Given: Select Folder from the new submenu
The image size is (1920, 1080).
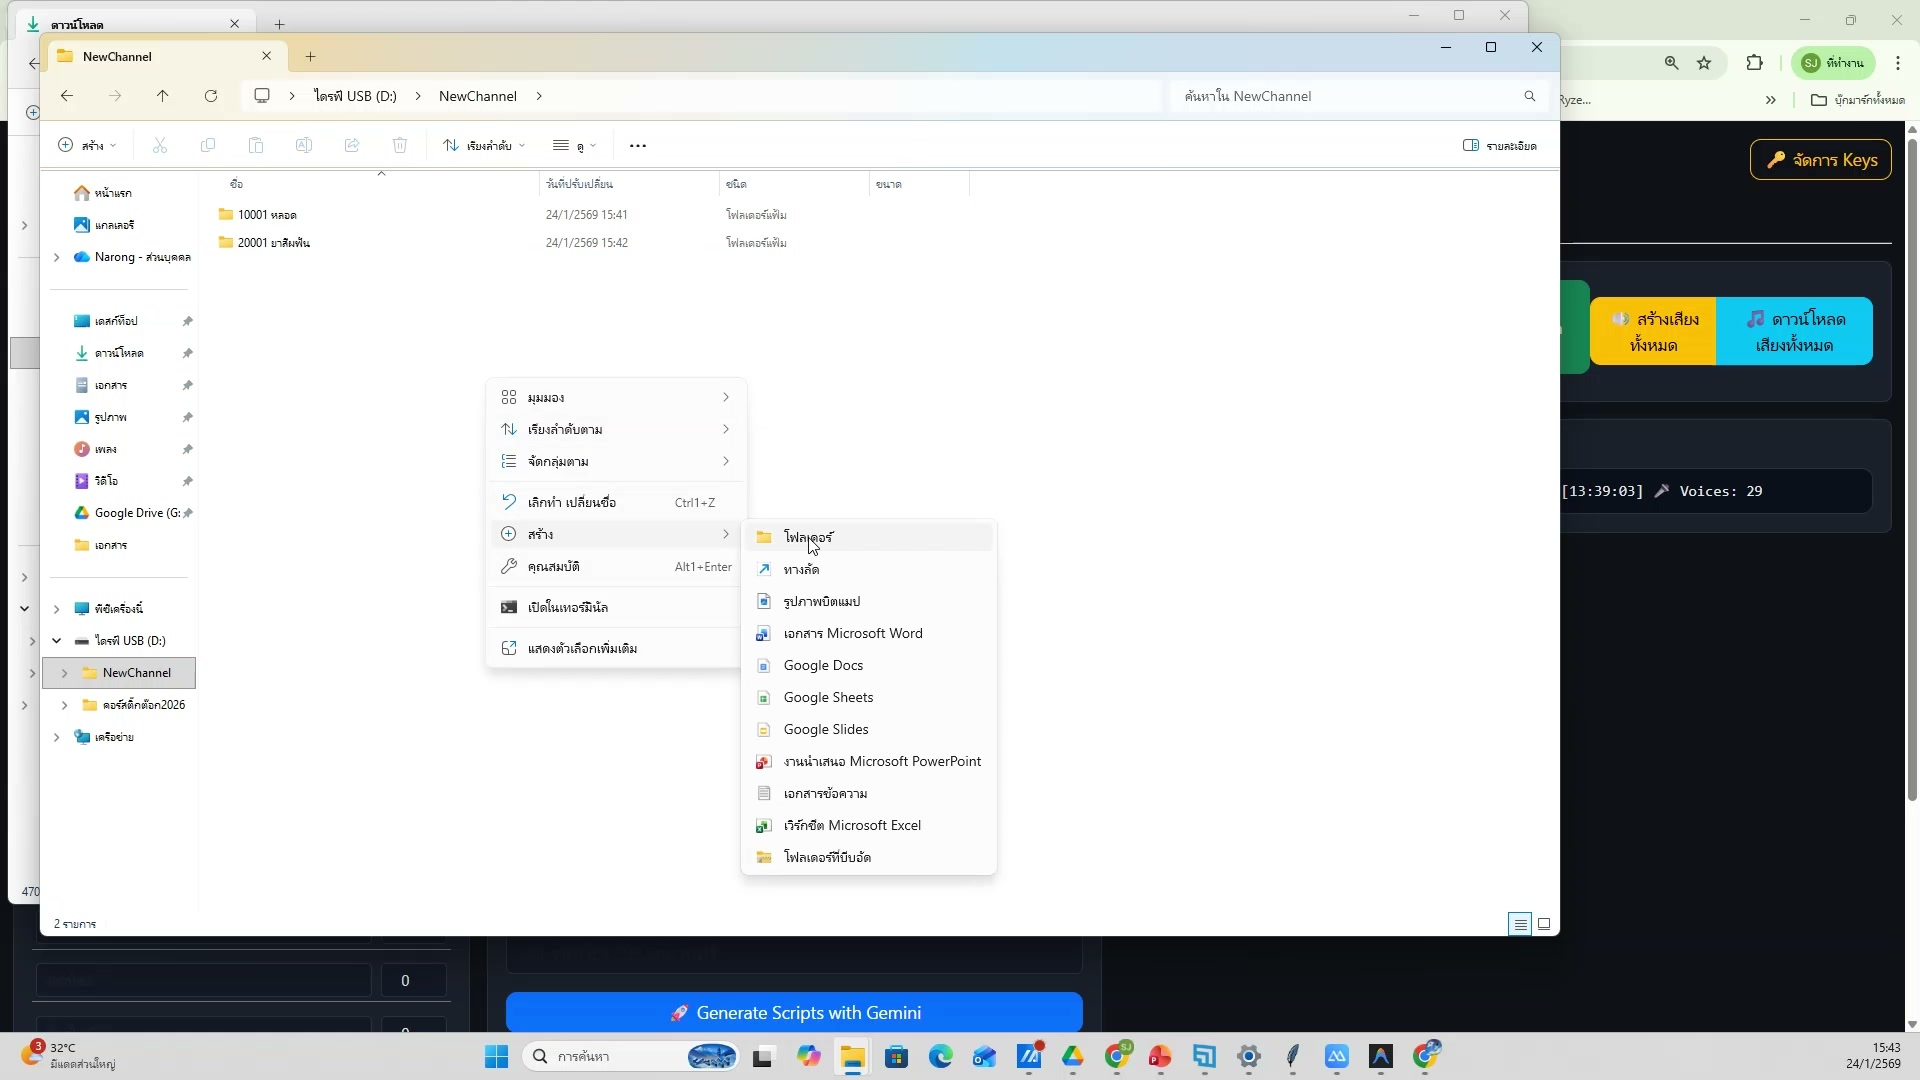Looking at the screenshot, I should (808, 537).
